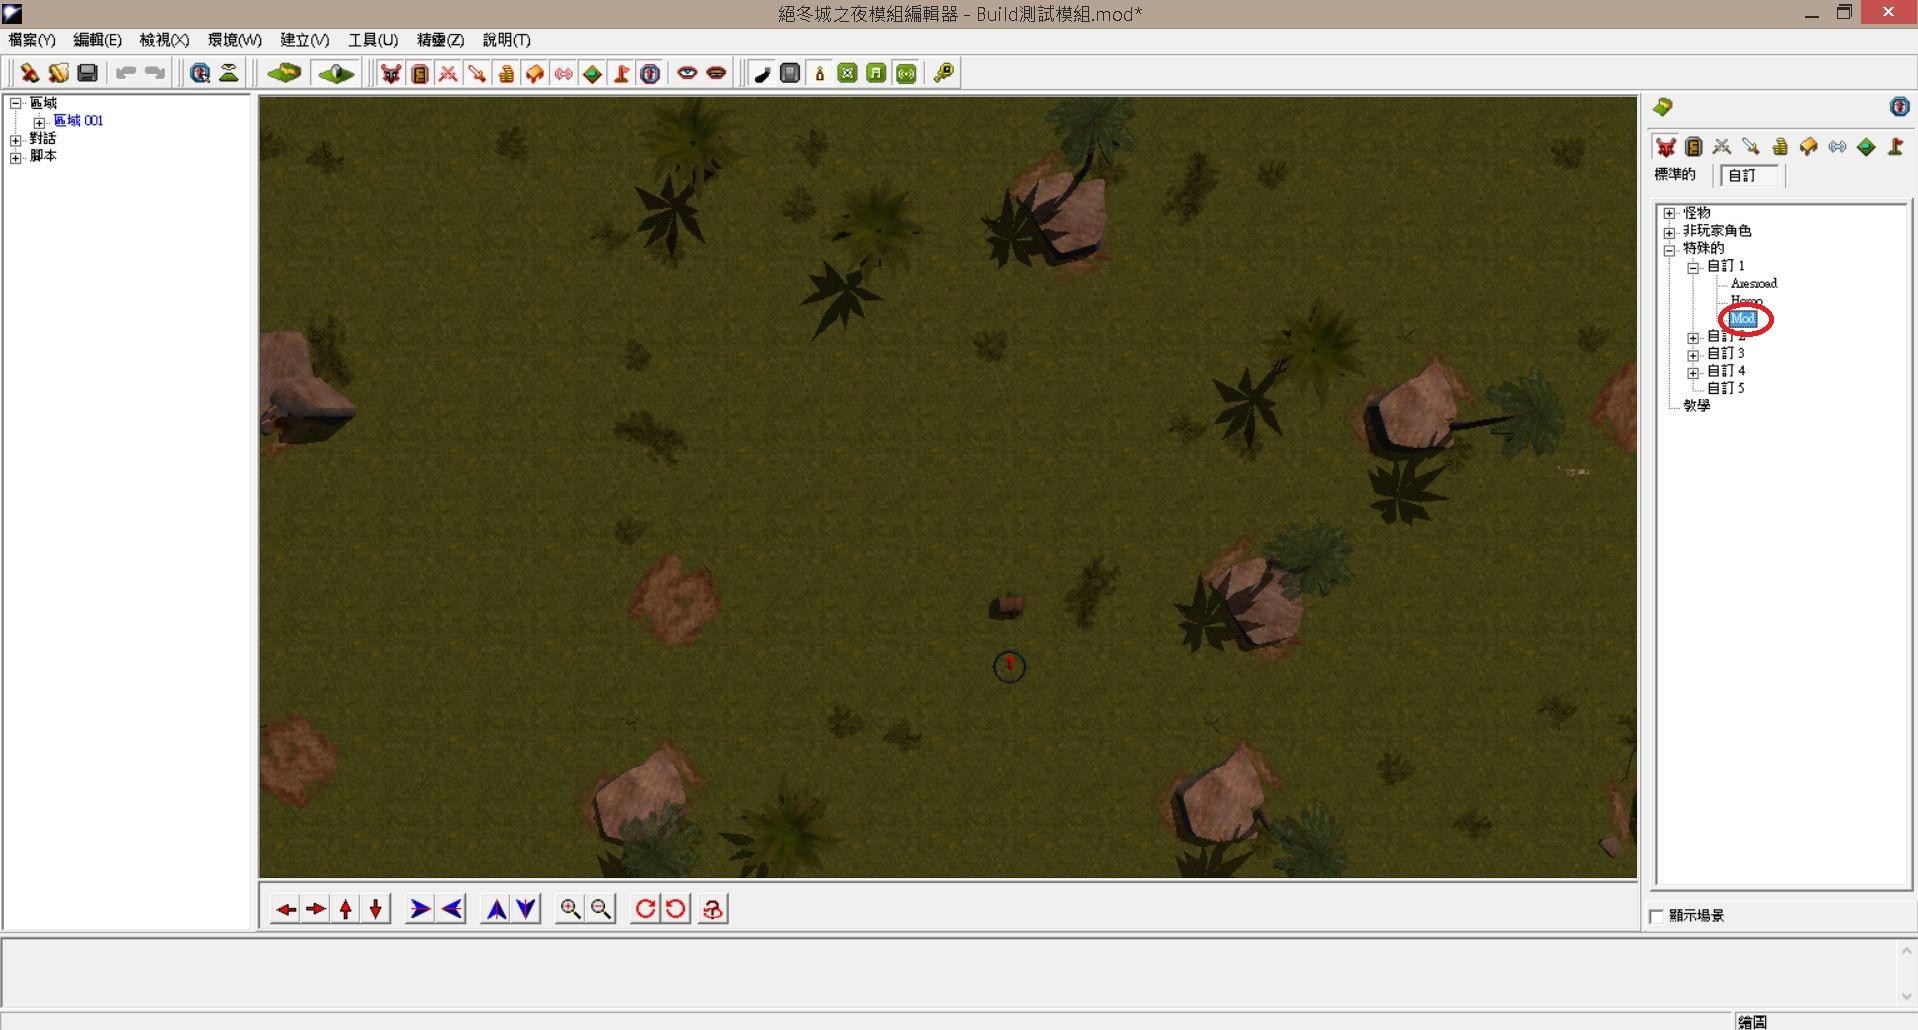Click the blue up arrowhead button
The width and height of the screenshot is (1918, 1030).
(496, 909)
